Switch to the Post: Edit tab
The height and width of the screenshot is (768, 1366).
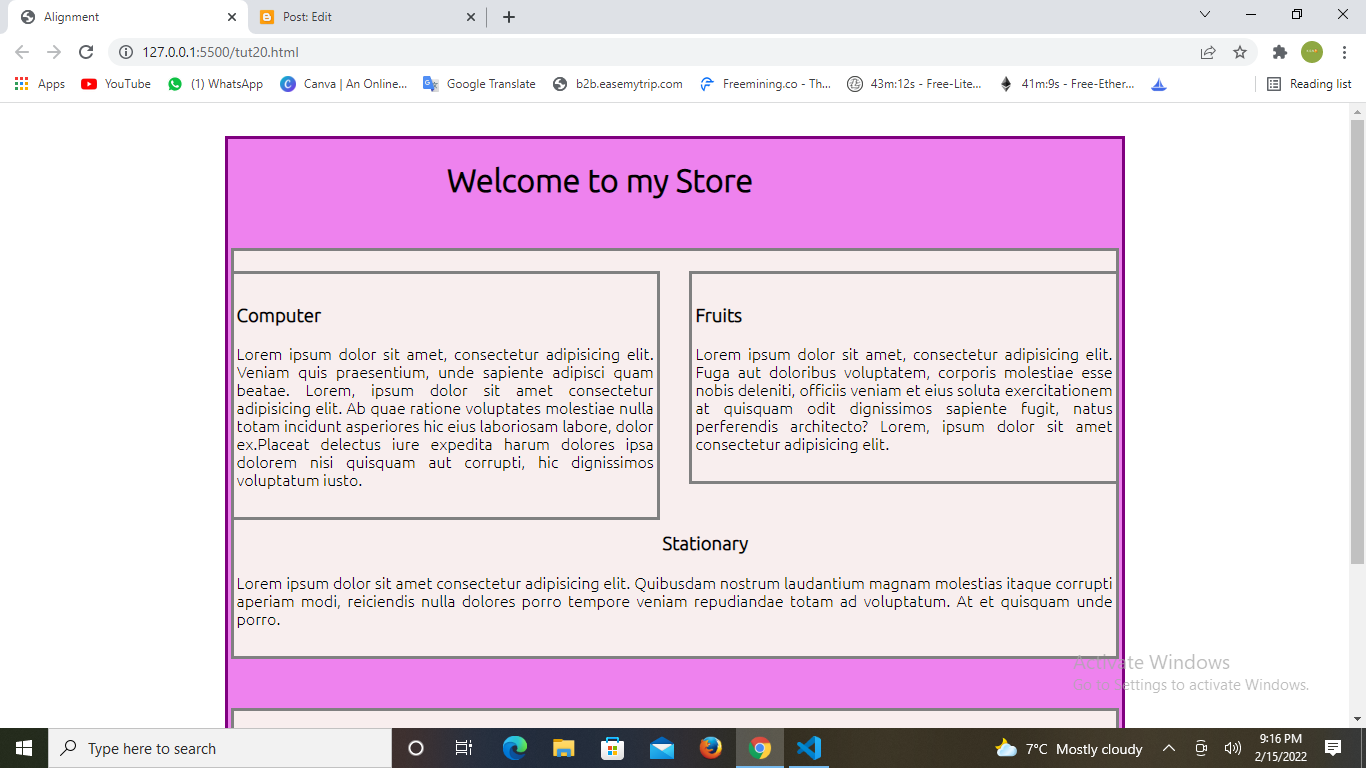[365, 17]
